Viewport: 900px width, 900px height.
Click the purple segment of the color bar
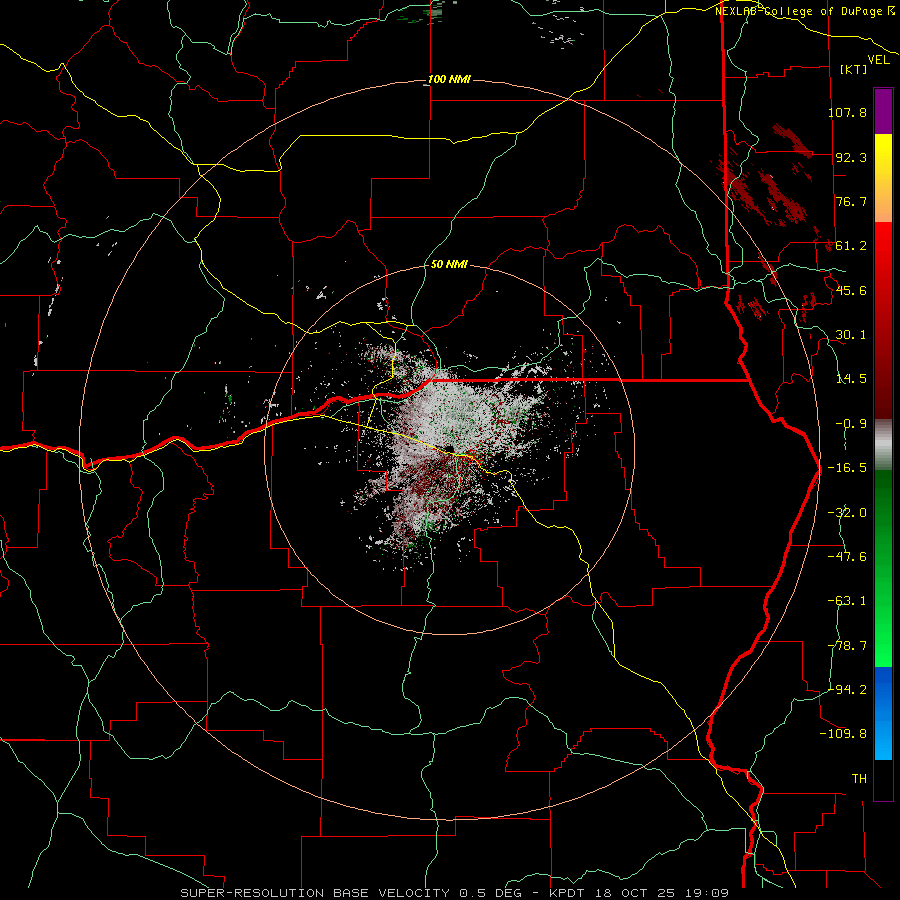pyautogui.click(x=883, y=112)
